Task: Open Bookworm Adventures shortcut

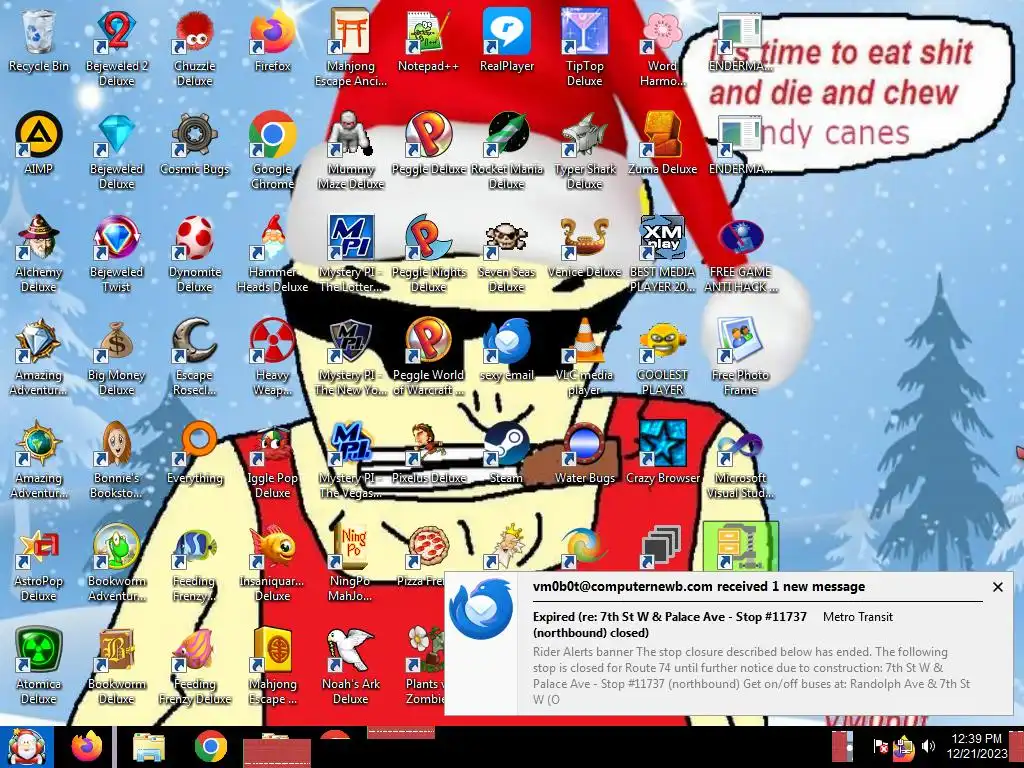Action: point(116,563)
